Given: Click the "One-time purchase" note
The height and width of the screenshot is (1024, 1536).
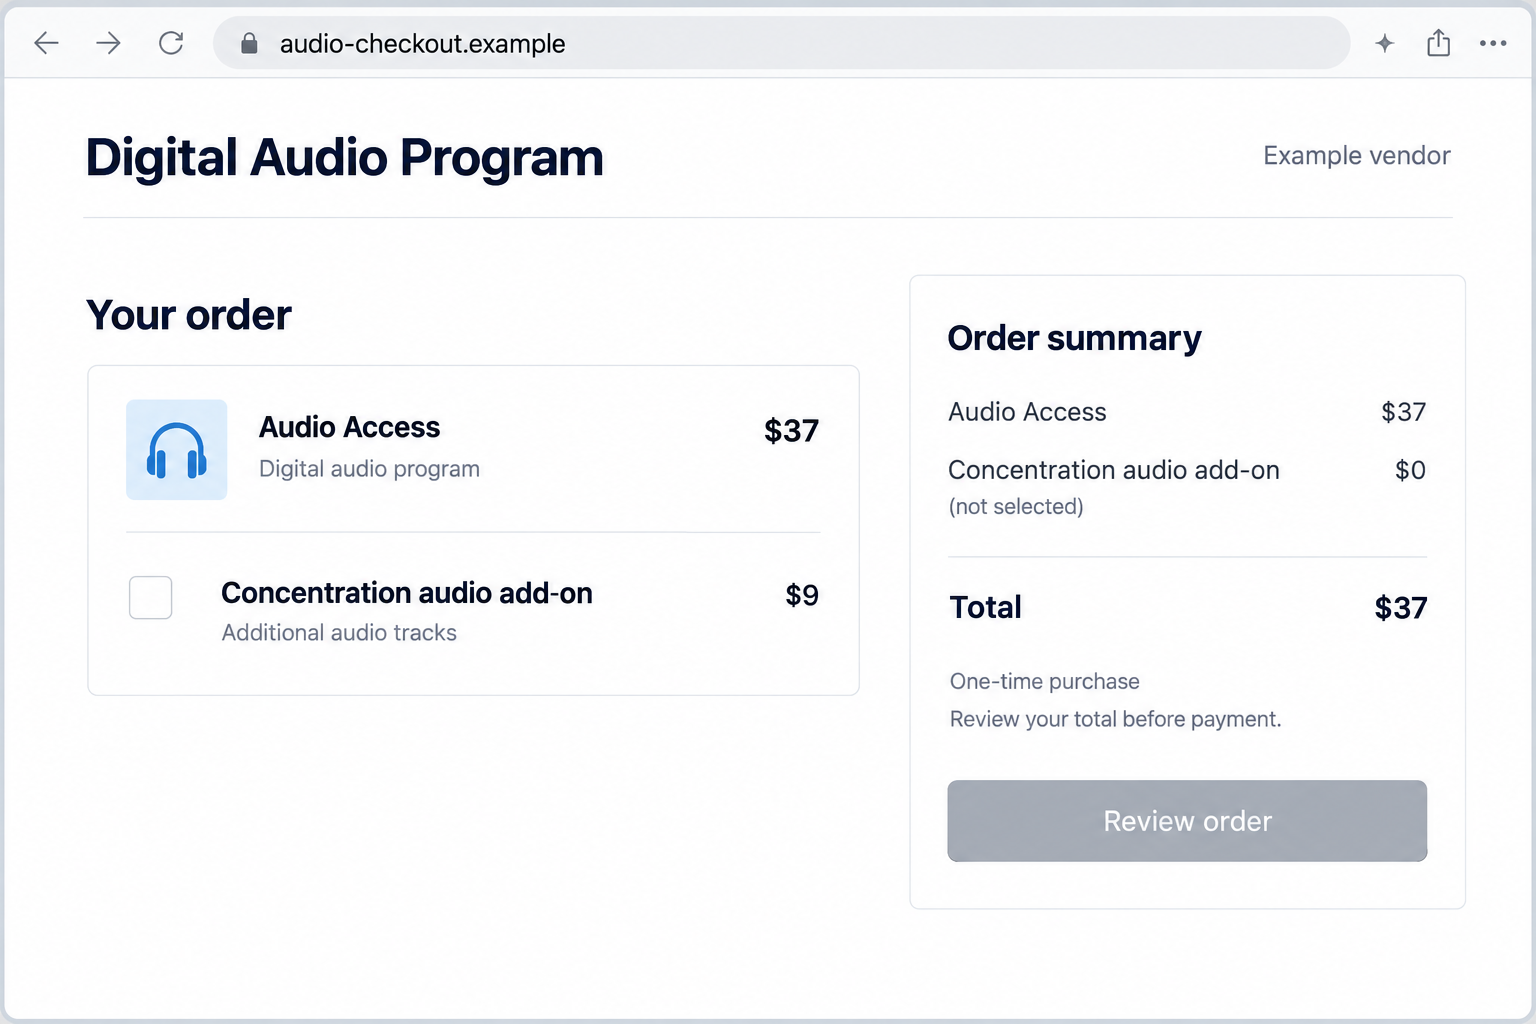Looking at the screenshot, I should [x=1044, y=682].
